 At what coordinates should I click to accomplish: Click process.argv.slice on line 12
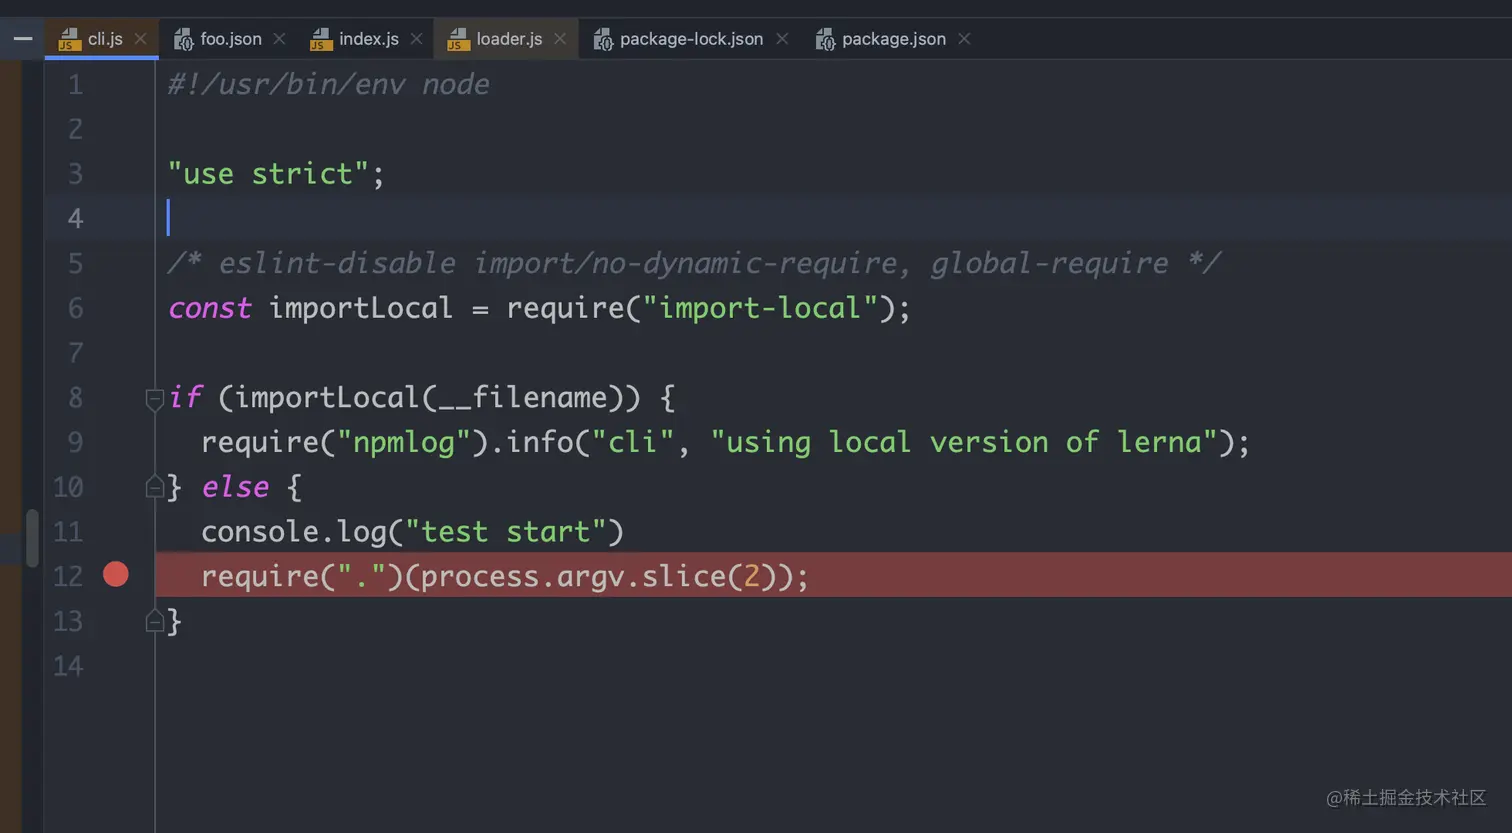(573, 576)
